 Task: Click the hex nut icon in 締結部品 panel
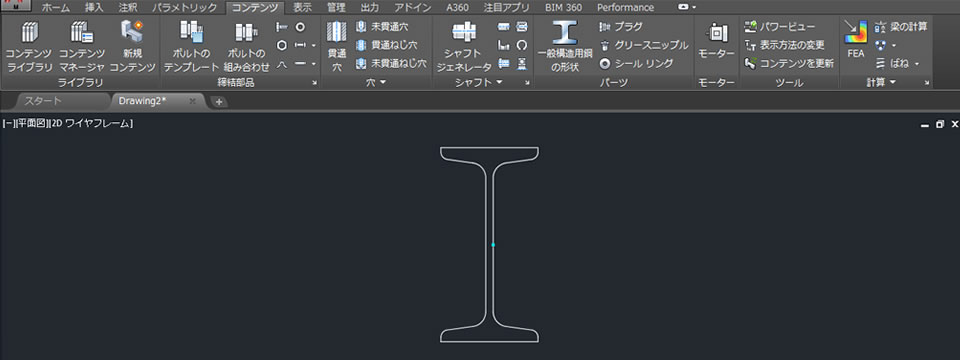(282, 45)
